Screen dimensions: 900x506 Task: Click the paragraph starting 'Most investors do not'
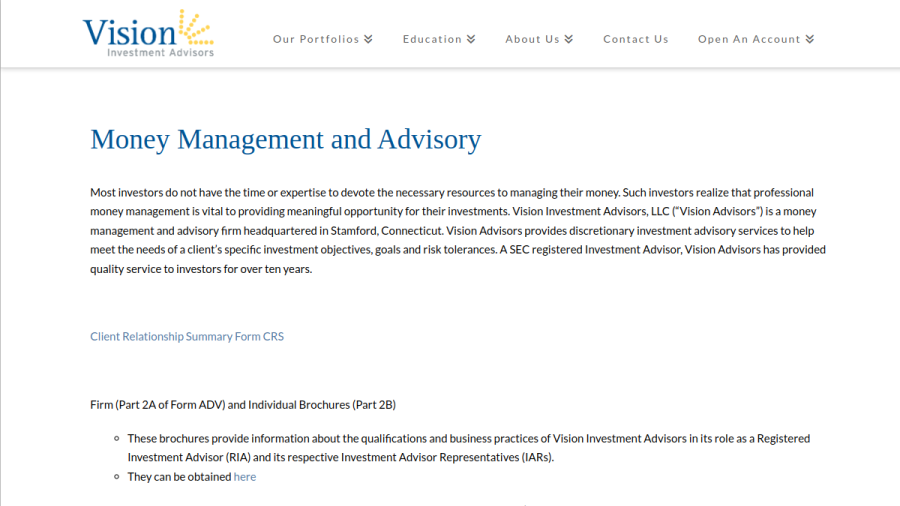458,231
